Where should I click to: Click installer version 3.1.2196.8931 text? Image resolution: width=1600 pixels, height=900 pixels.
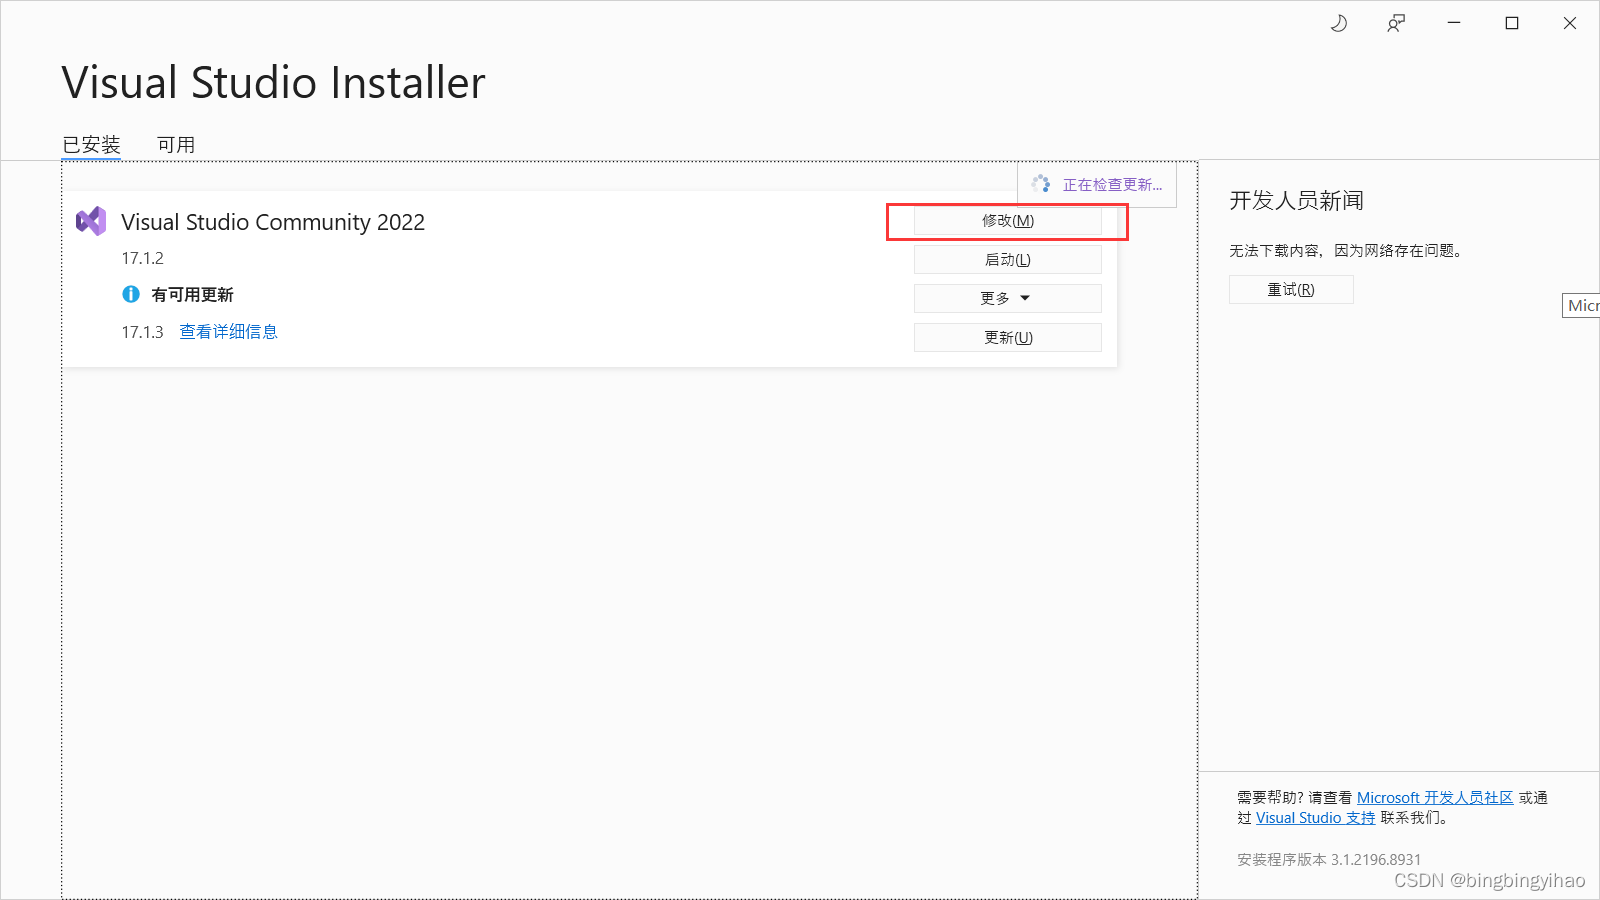click(1329, 860)
